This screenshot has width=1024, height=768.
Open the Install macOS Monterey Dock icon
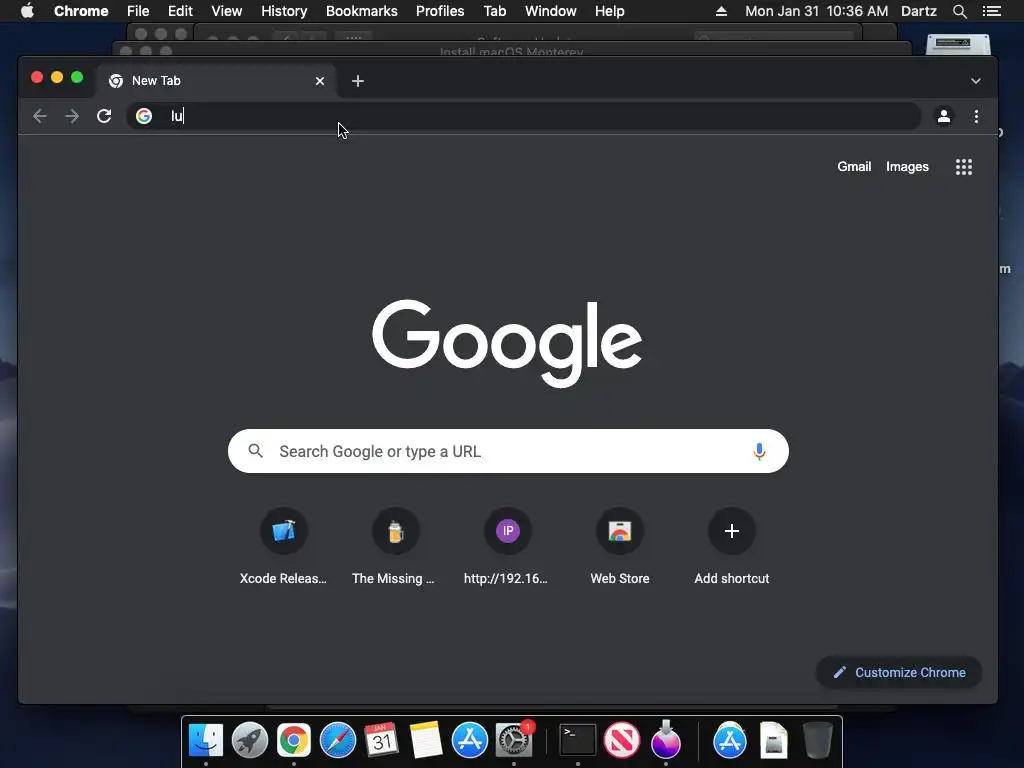point(665,739)
